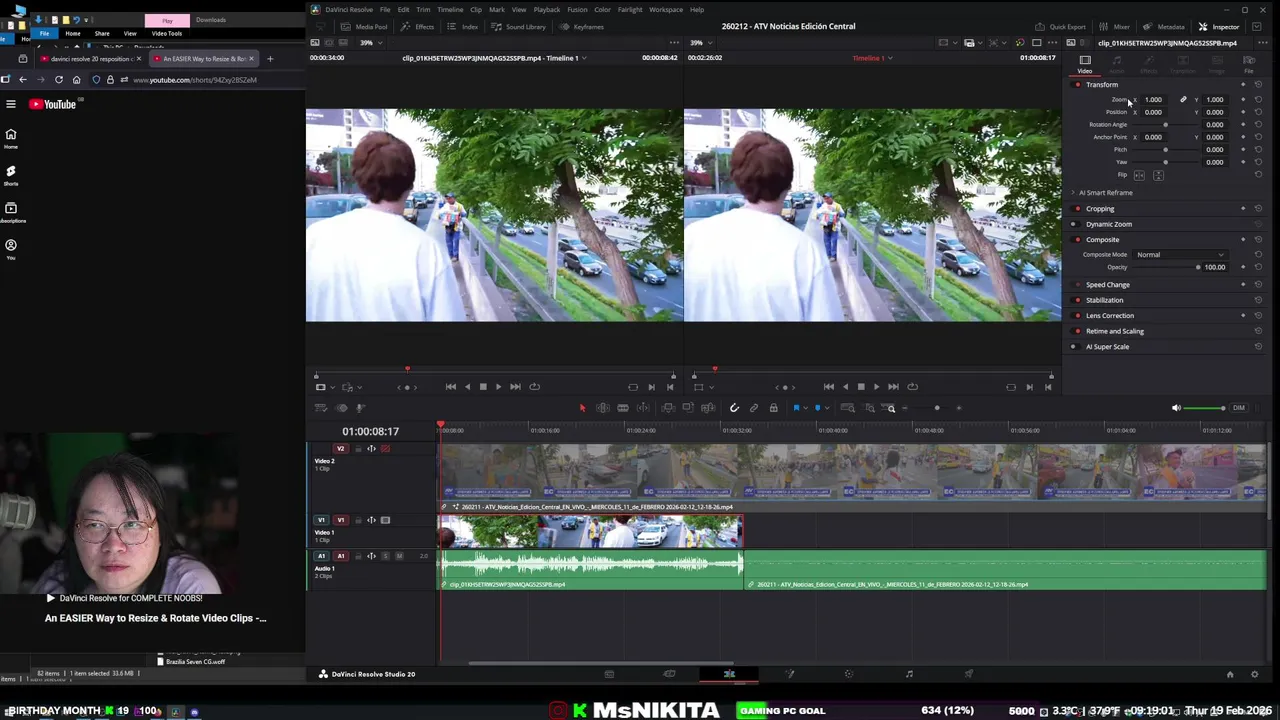Open the Metadata panel
This screenshot has width=1280, height=720.
click(x=1164, y=27)
